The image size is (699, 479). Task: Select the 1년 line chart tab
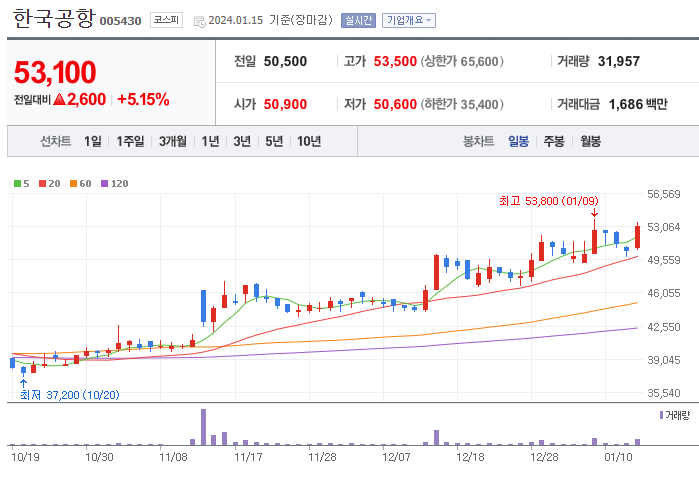pyautogui.click(x=210, y=141)
